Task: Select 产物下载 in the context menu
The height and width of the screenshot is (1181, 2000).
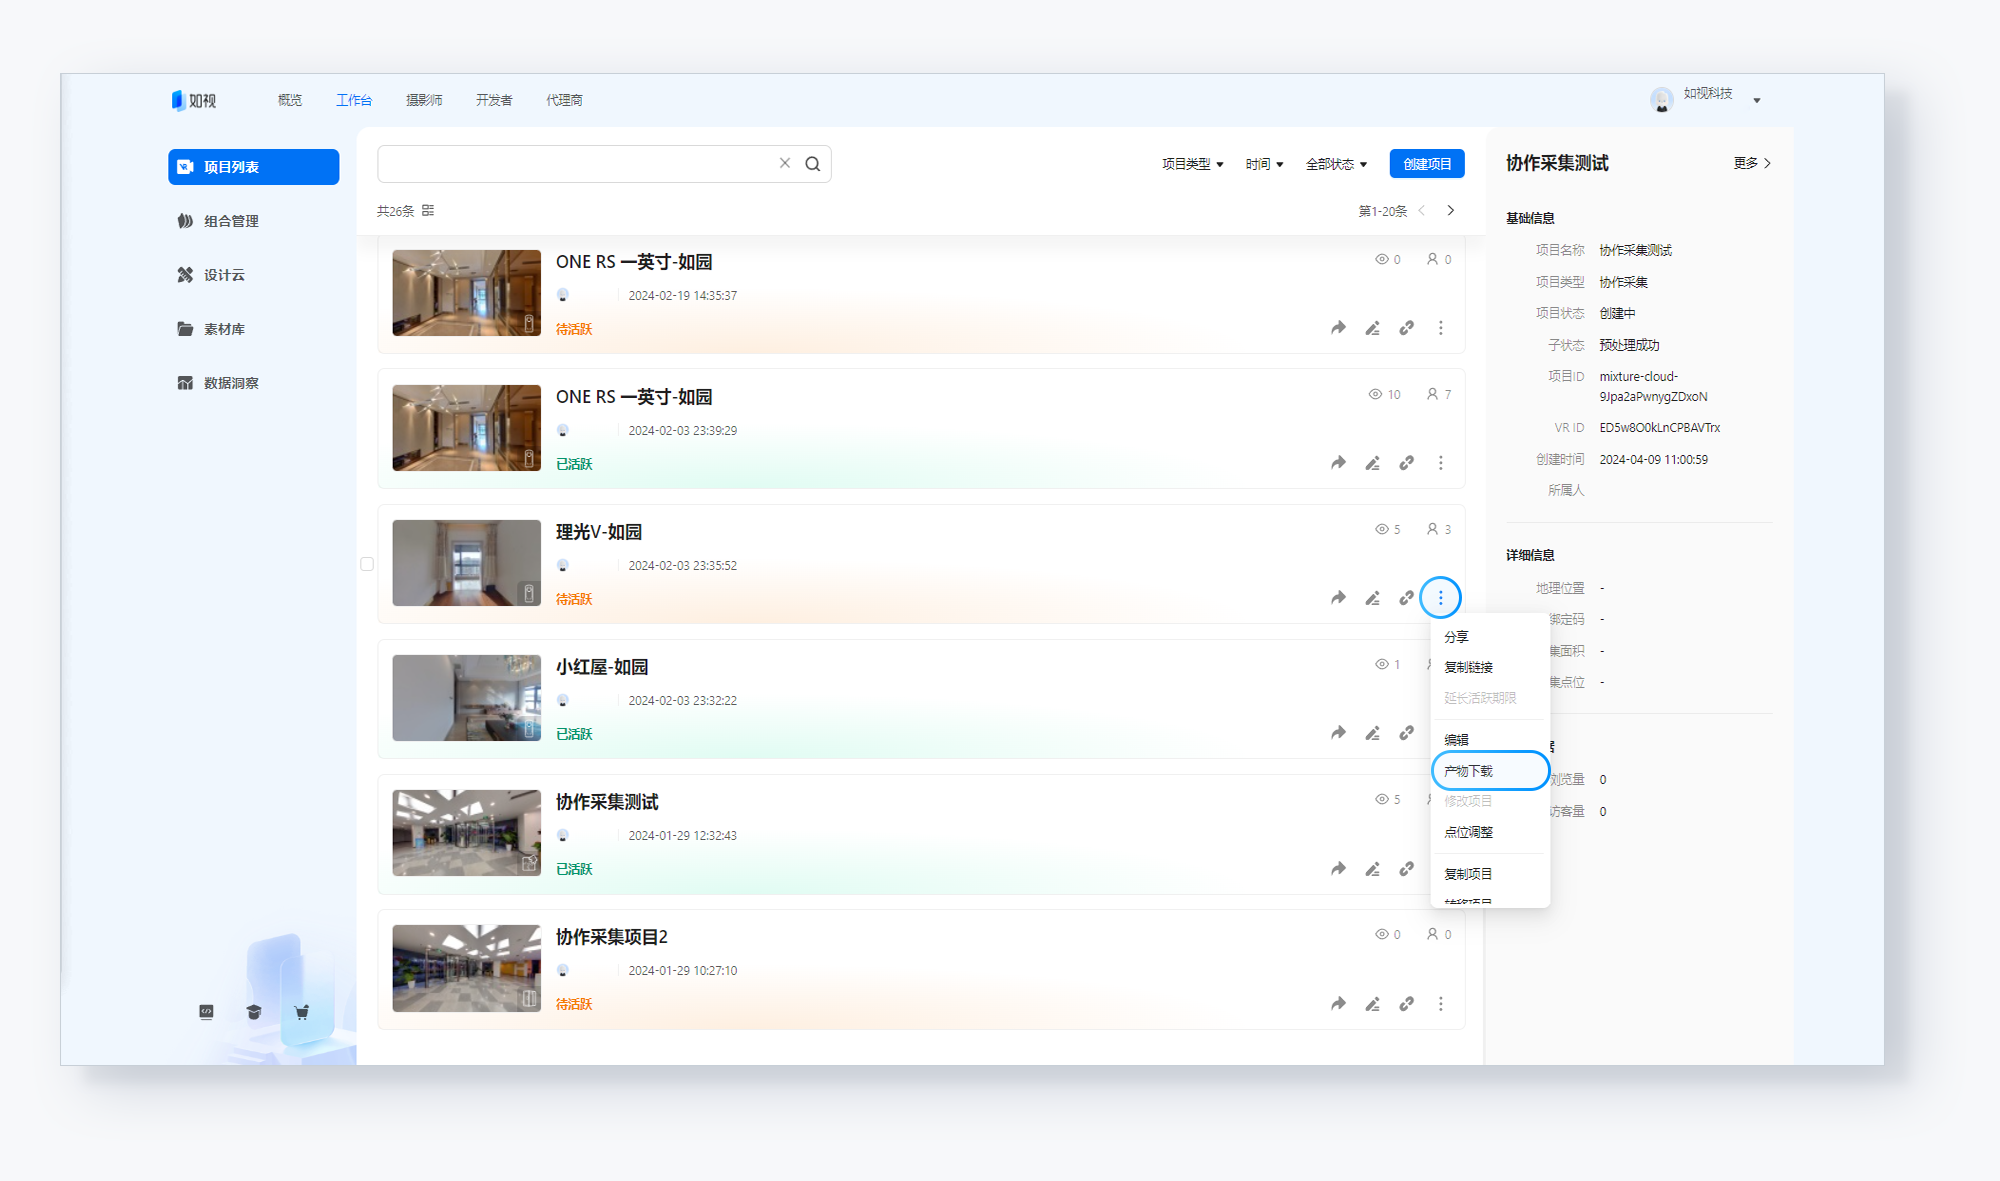Action: pos(1490,771)
